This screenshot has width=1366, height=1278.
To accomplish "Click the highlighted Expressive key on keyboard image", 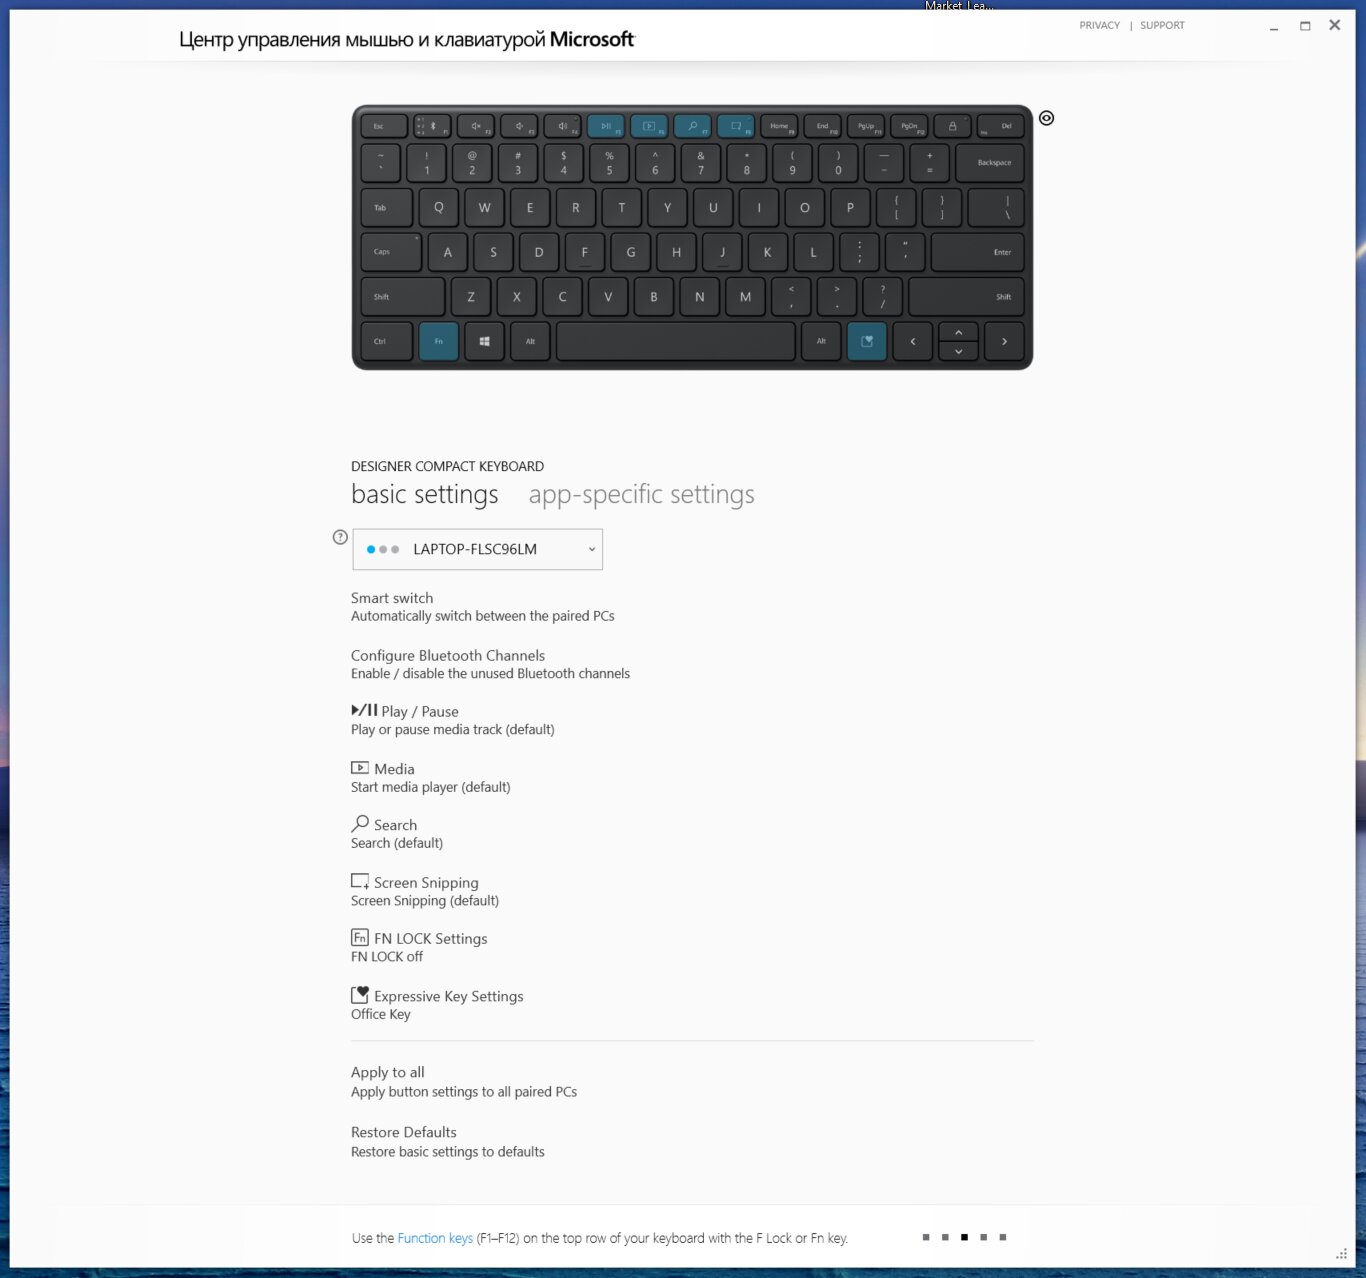I will (867, 341).
